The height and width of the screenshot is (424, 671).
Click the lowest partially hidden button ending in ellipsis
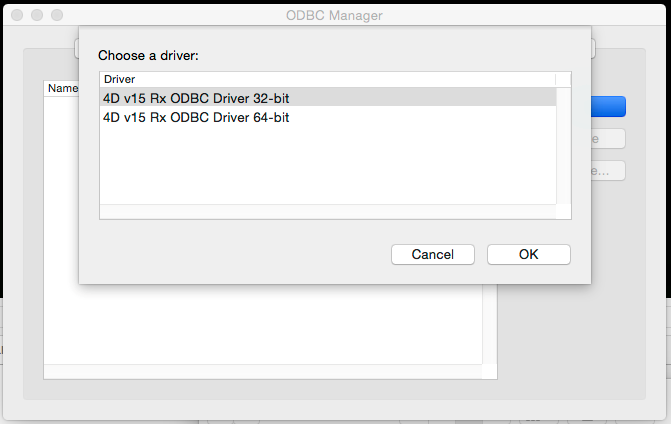608,171
